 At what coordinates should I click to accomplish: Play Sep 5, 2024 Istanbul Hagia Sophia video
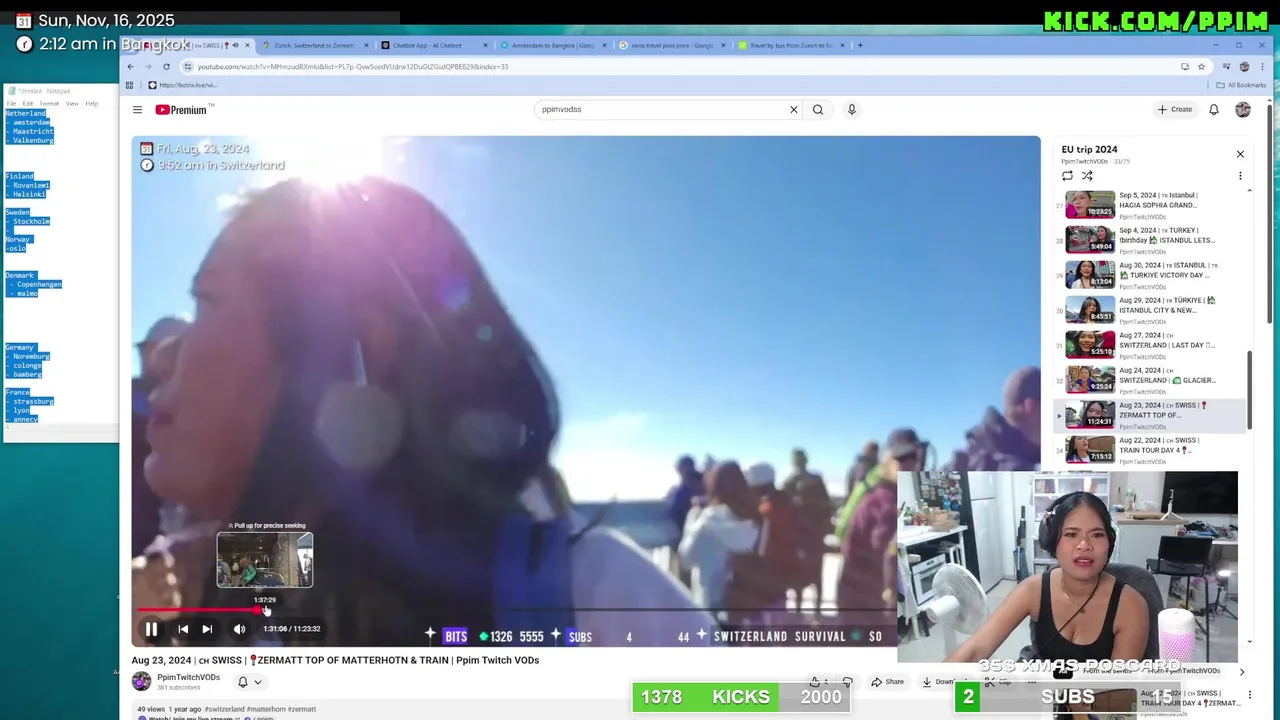pos(1150,205)
